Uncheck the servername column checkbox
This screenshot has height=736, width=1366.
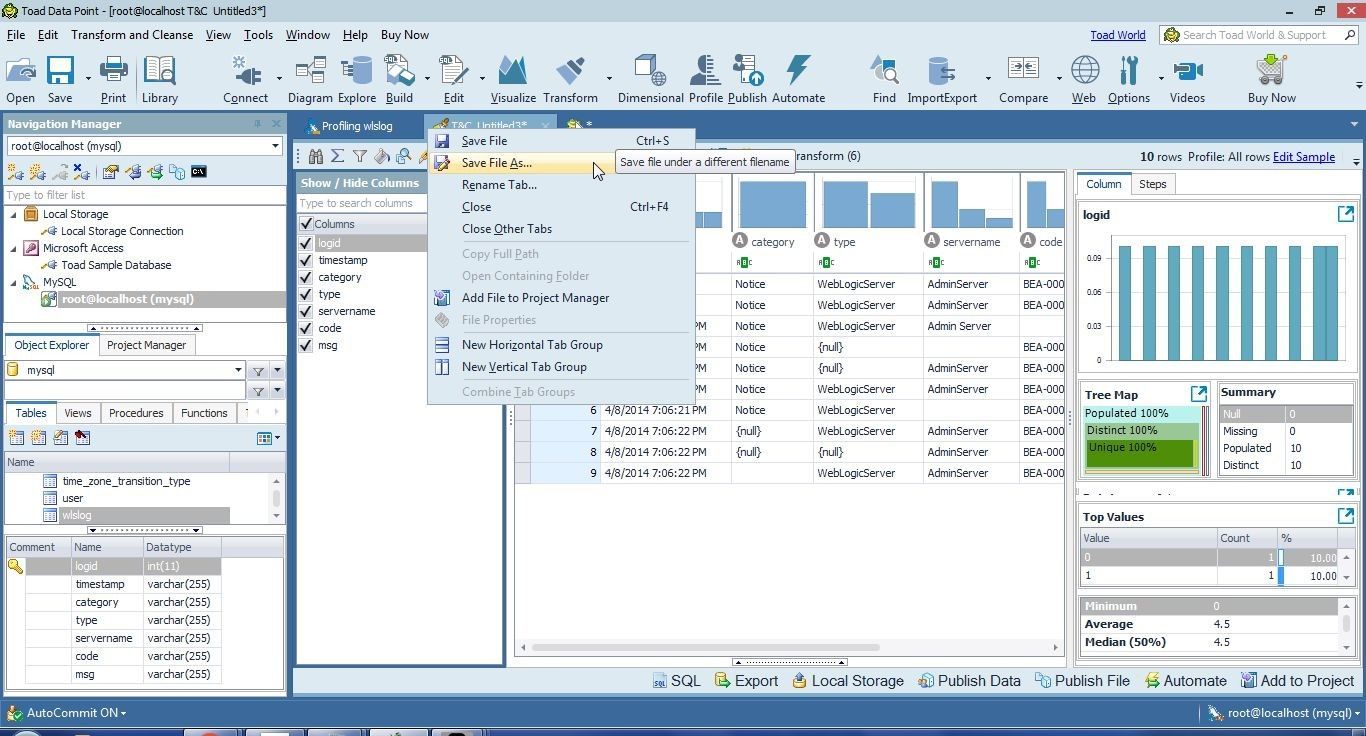[306, 311]
